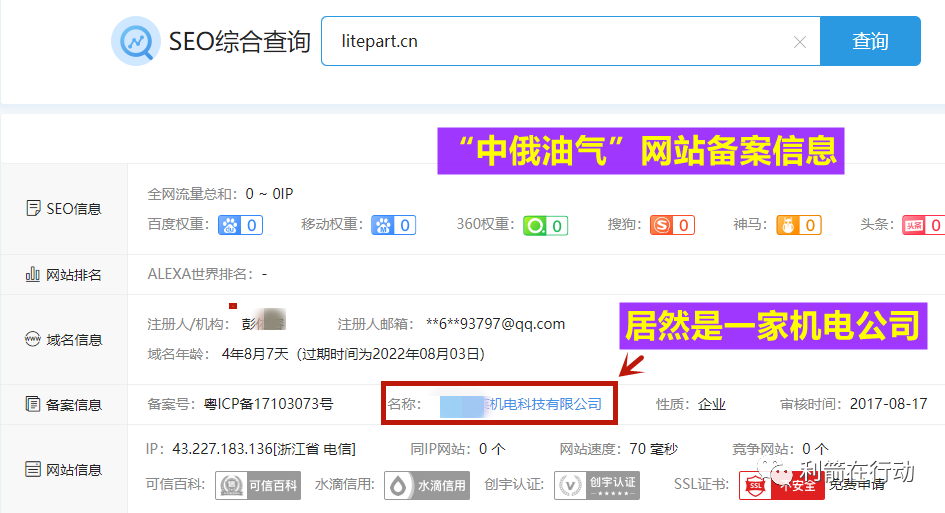Open the 域名信息 sidebar section
The height and width of the screenshot is (513, 945).
64,339
